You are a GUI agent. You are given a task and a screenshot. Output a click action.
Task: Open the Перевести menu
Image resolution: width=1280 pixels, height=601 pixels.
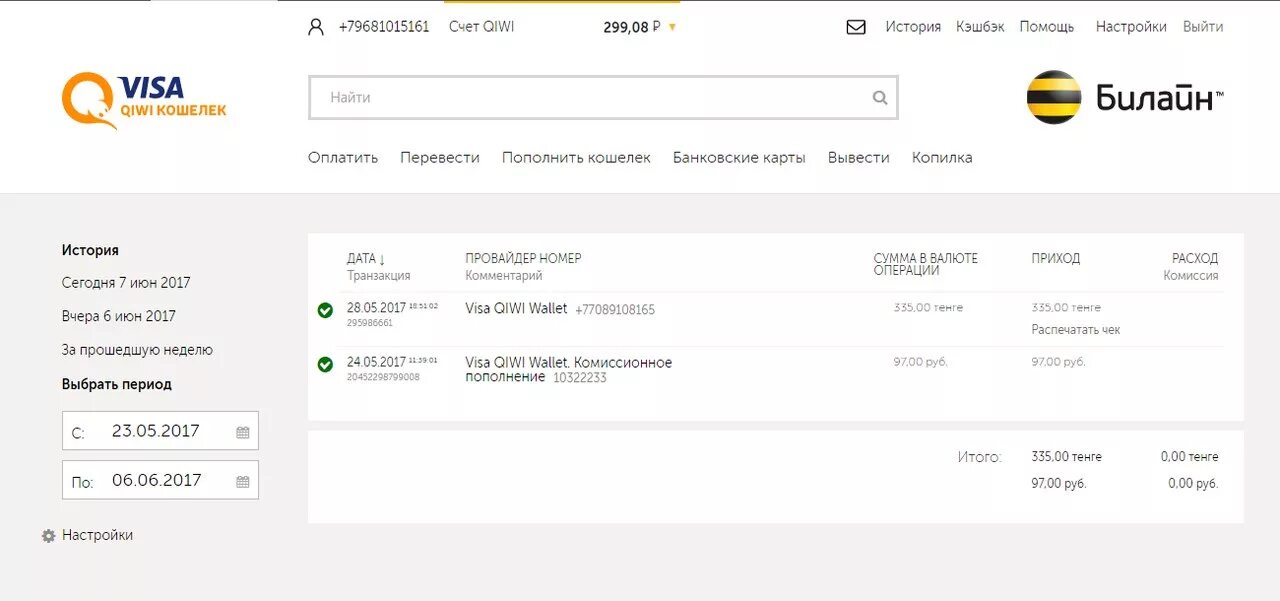(440, 157)
